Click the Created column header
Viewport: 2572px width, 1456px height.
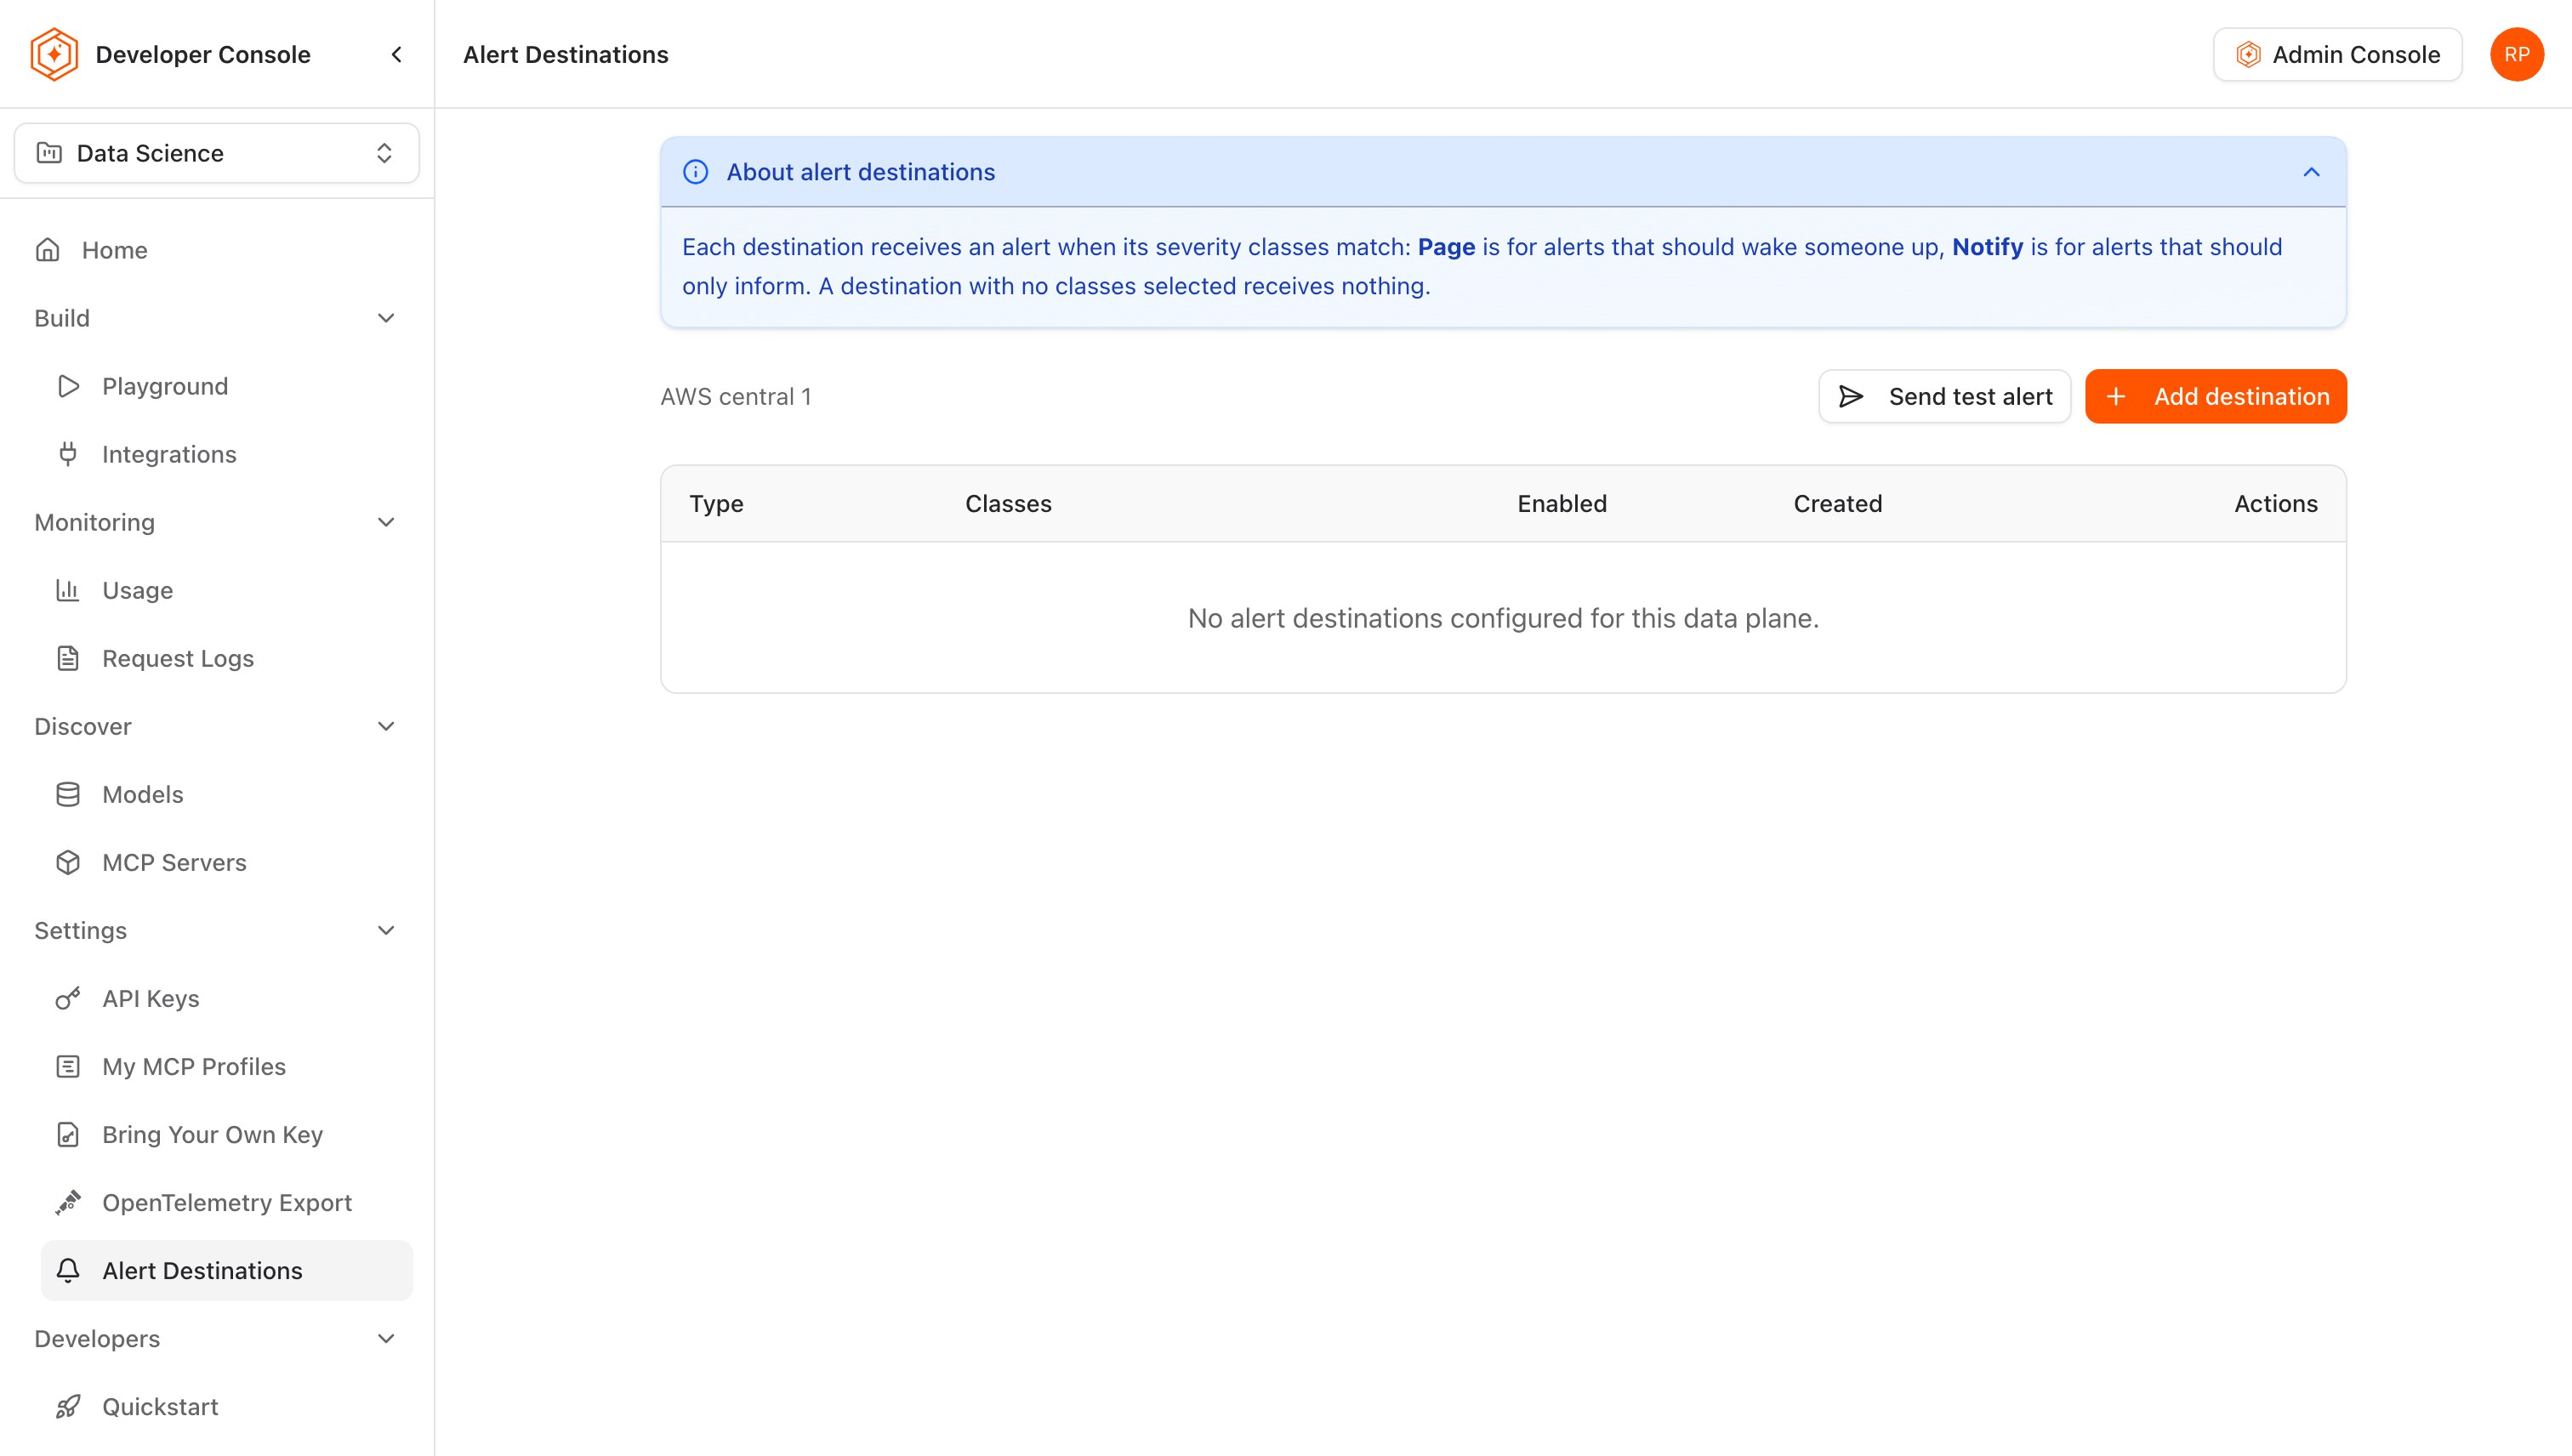1837,503
